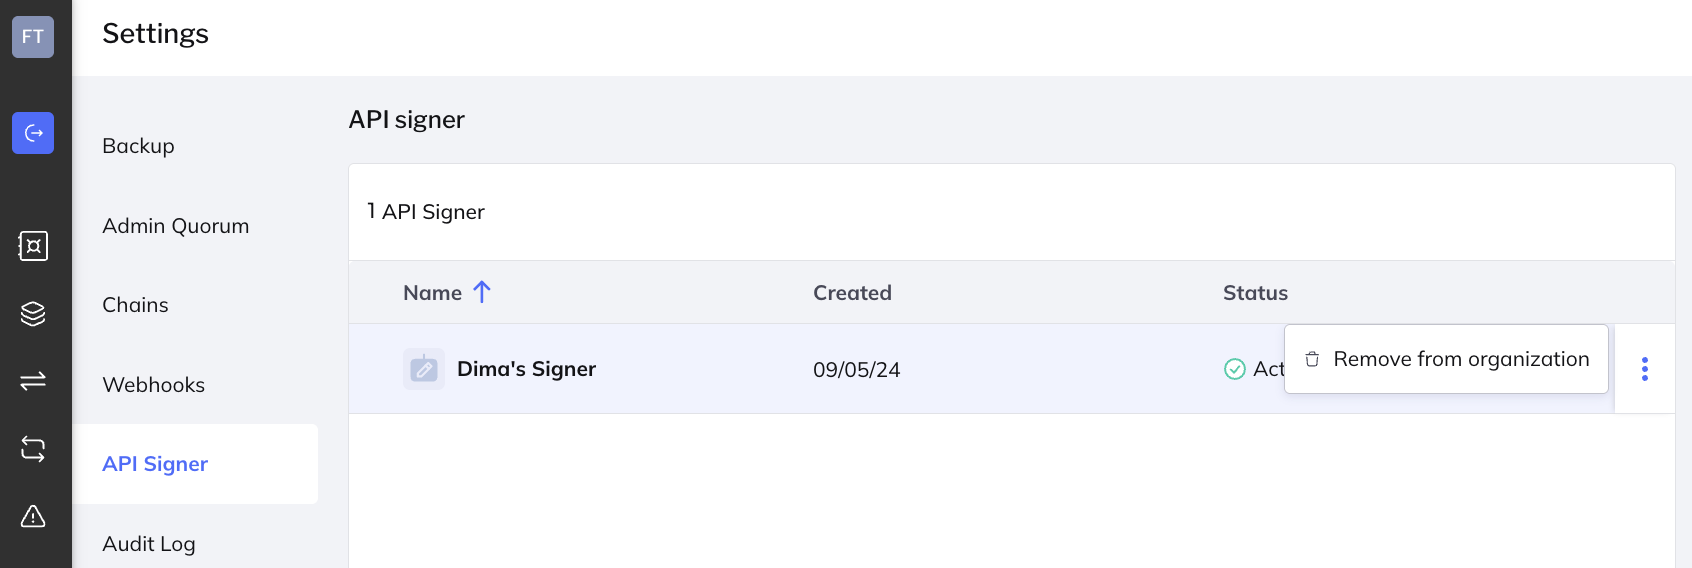Image resolution: width=1692 pixels, height=568 pixels.
Task: Go to Admin Quorum settings
Action: (x=176, y=226)
